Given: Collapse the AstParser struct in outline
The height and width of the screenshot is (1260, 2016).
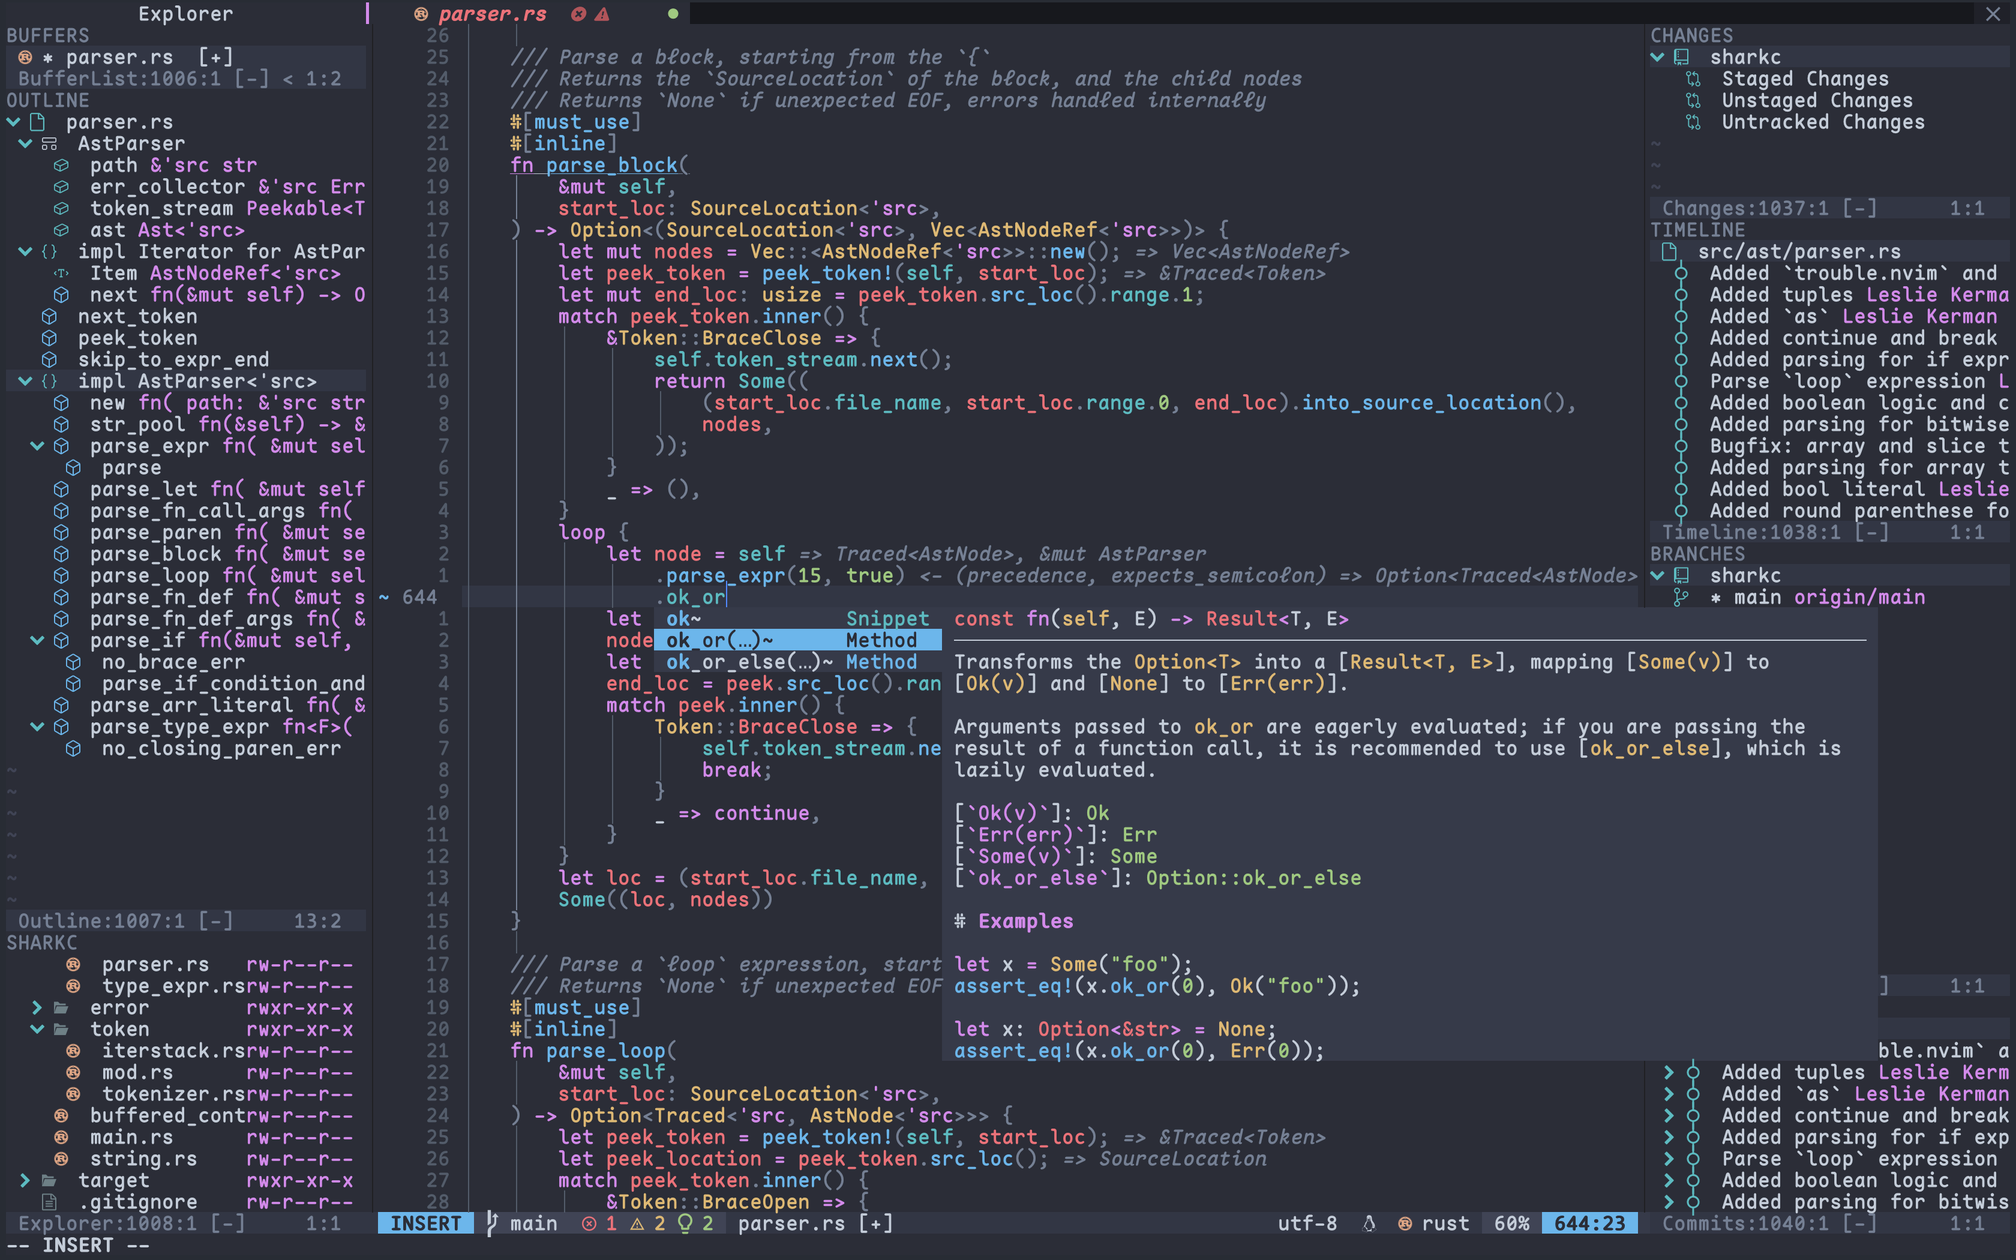Looking at the screenshot, I should click(25, 144).
